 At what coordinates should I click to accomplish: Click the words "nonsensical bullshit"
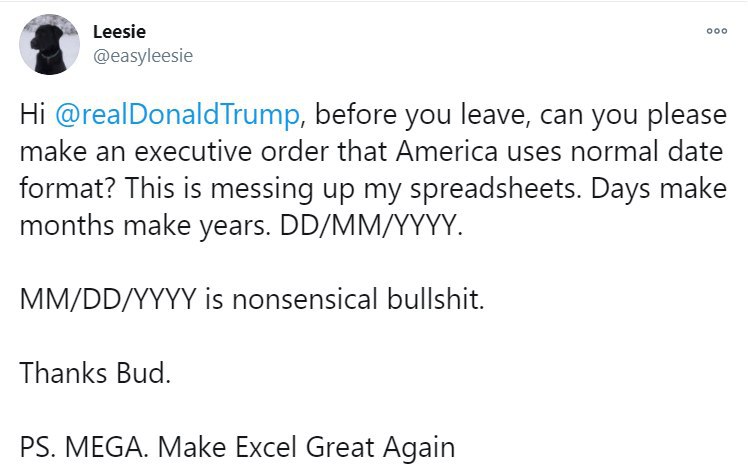click(x=358, y=299)
